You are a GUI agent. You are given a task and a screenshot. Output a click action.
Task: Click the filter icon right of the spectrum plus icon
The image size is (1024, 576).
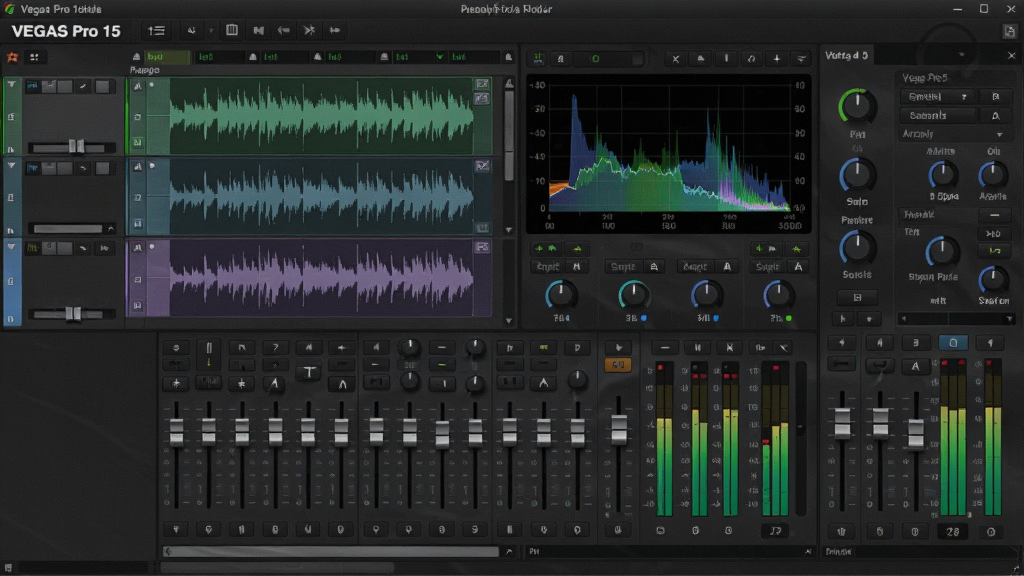[801, 59]
